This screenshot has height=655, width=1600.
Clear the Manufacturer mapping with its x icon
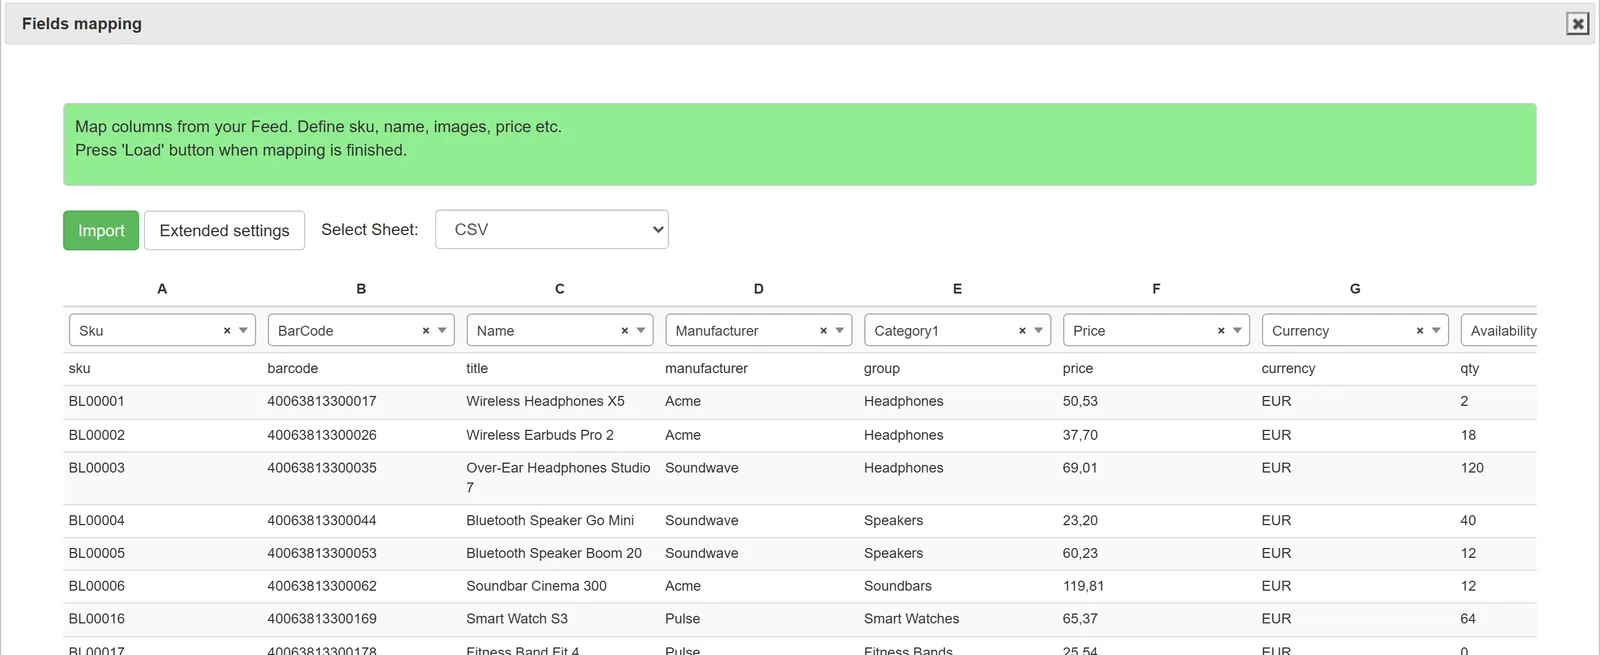824,331
